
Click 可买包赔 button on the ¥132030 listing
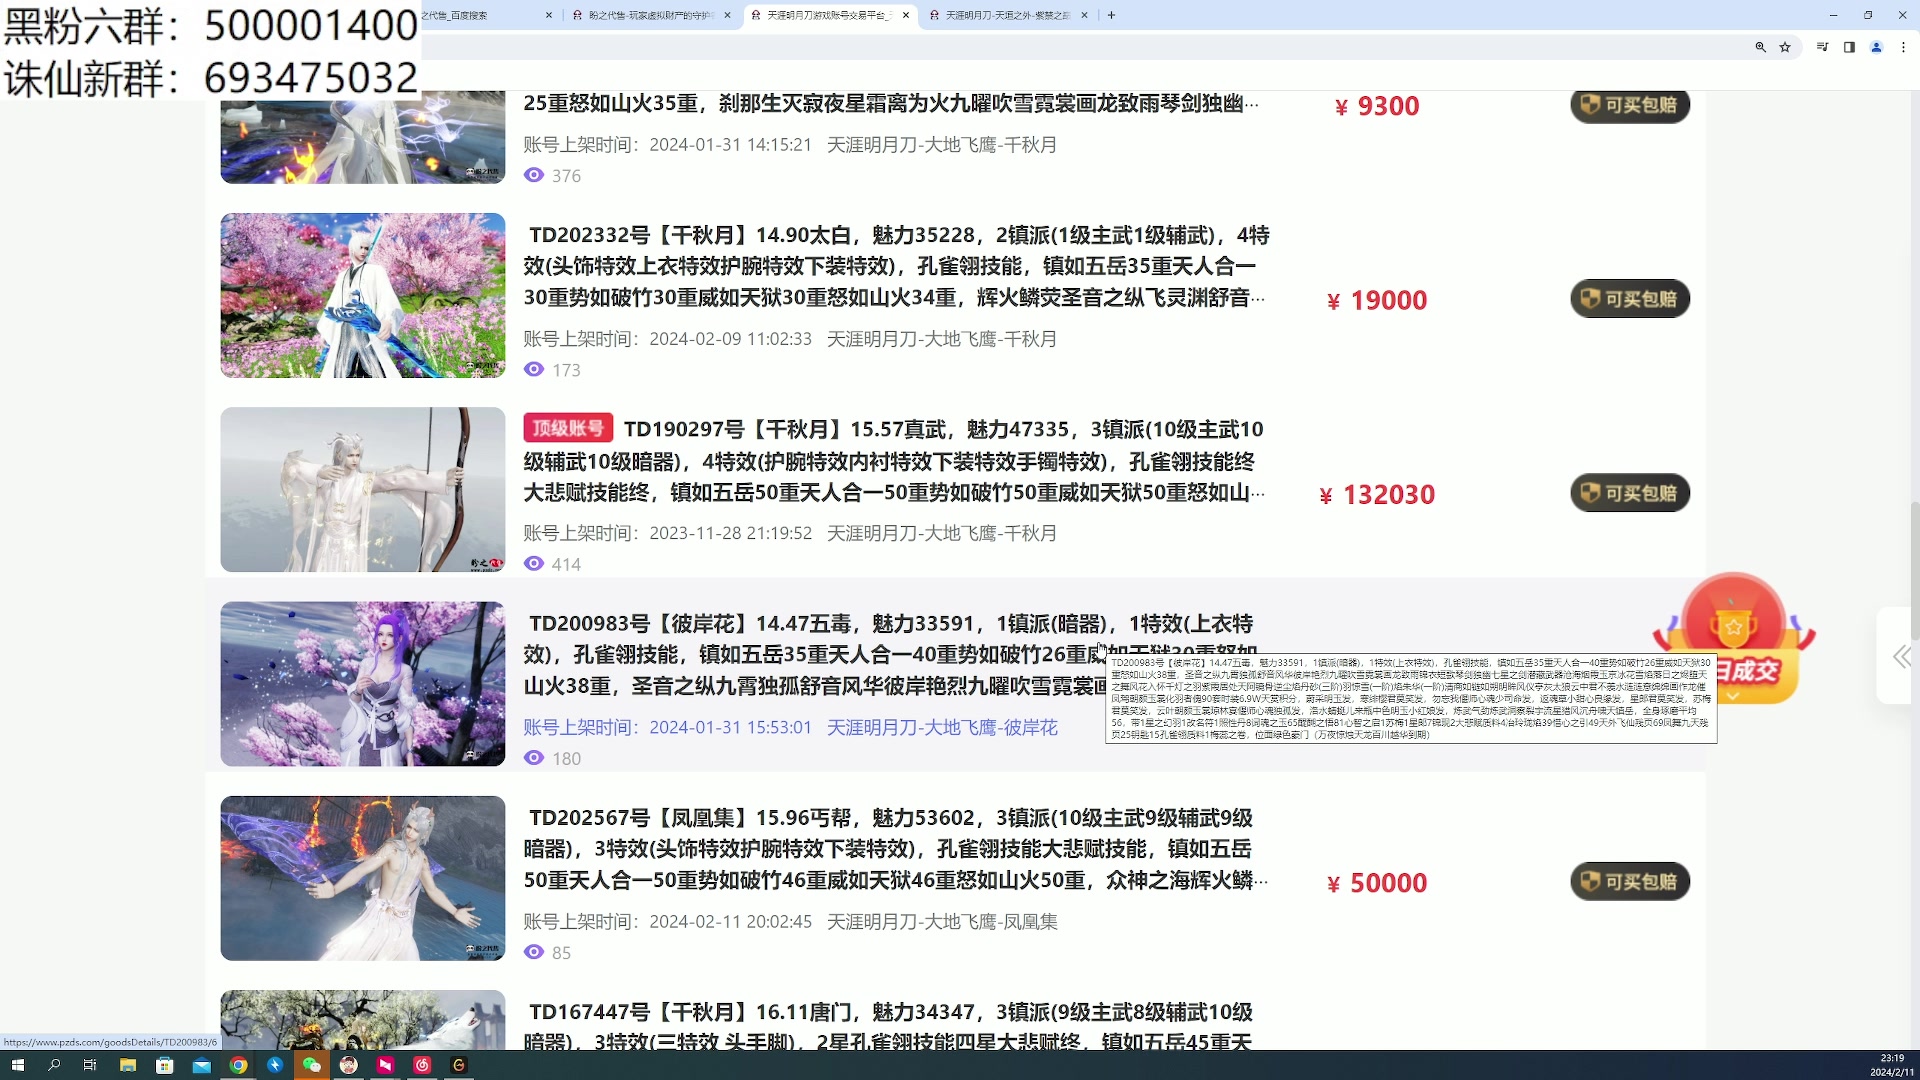(1629, 493)
